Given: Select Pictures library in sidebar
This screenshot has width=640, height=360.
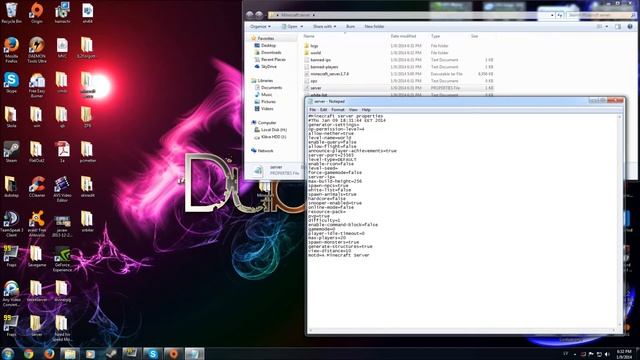Looking at the screenshot, I should tap(268, 101).
